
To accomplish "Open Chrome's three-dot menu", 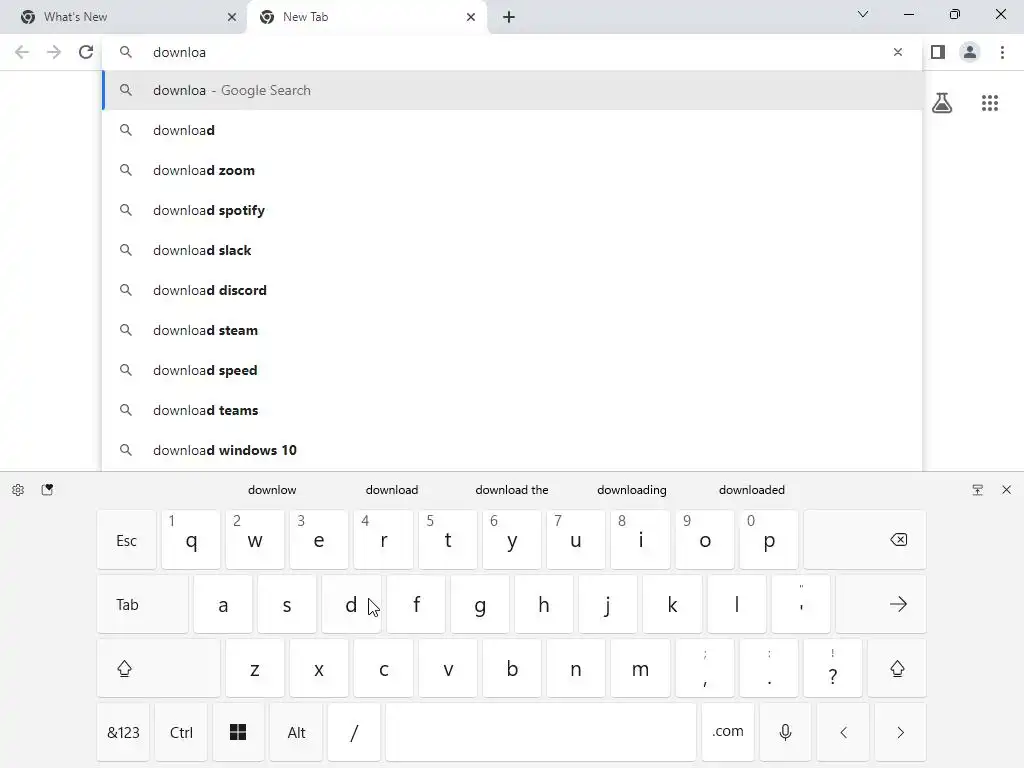I will pos(1002,52).
